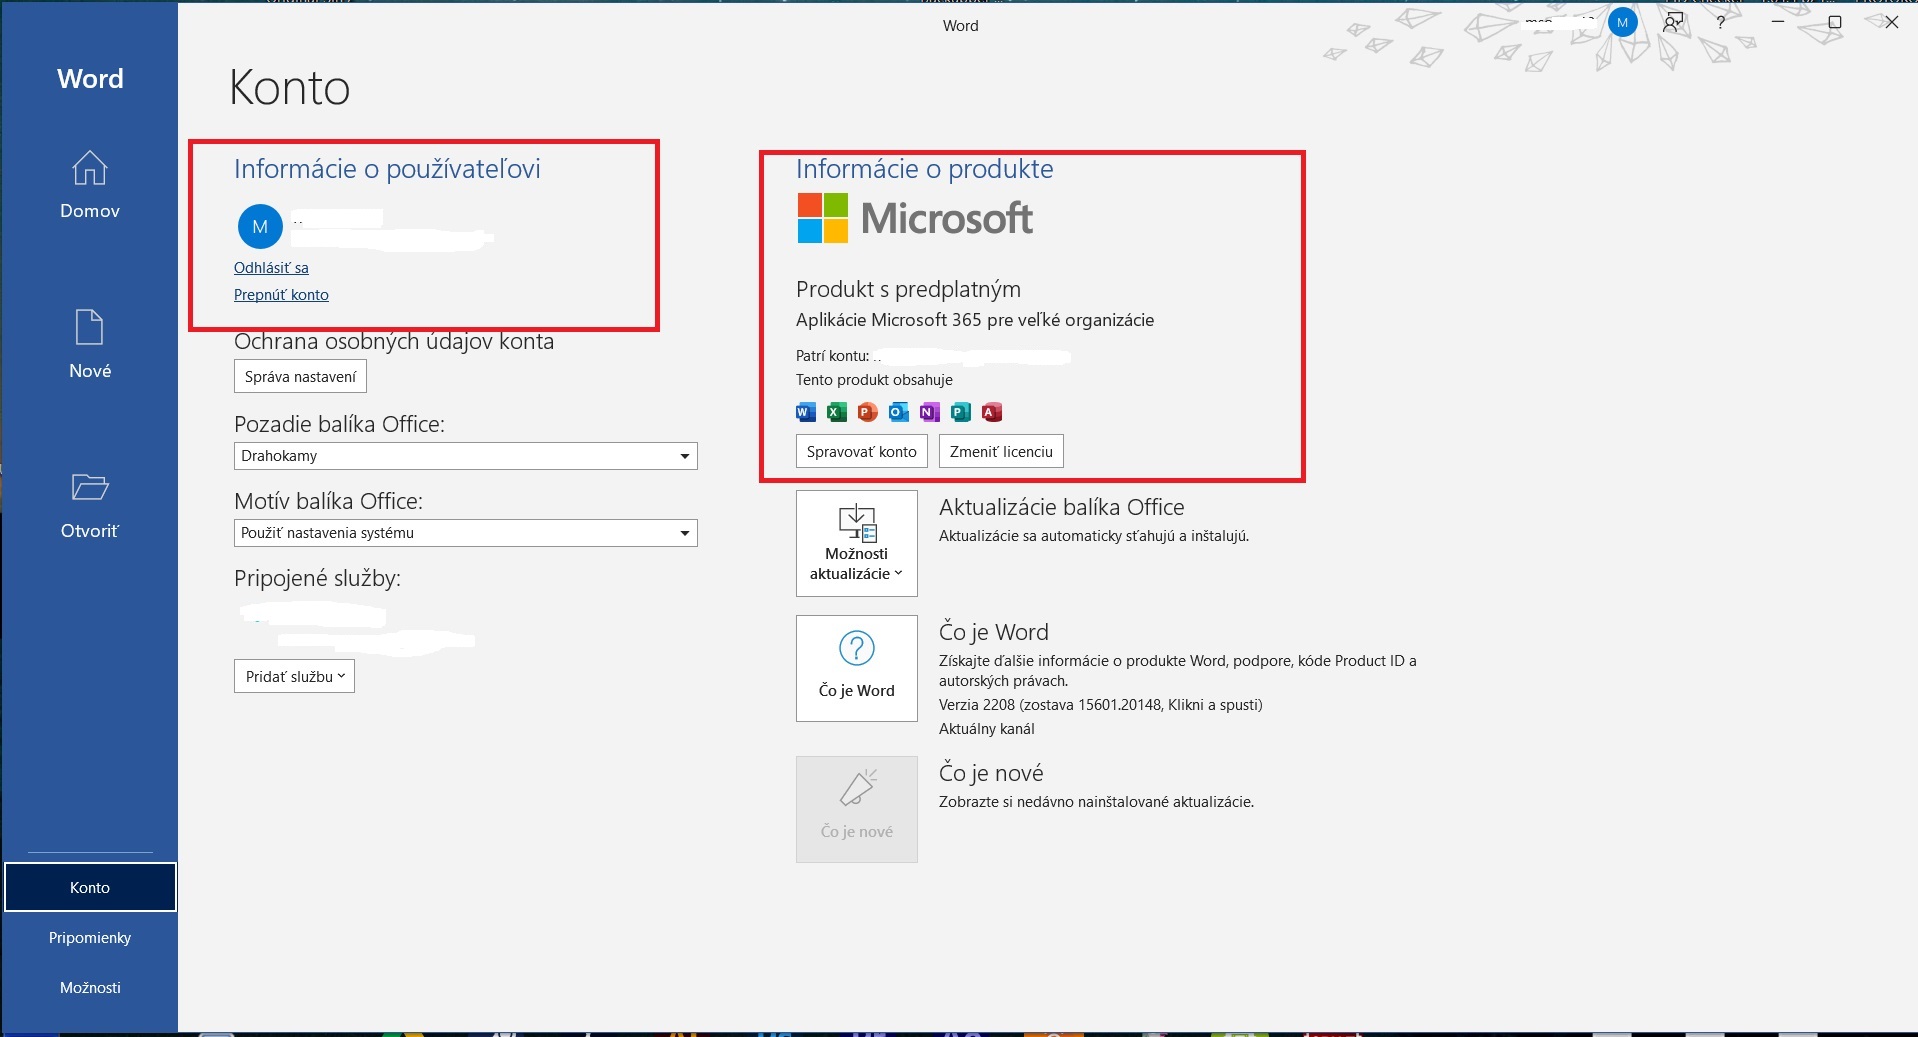The image size is (1918, 1037).
Task: Click the profile avatar in user information
Action: tap(260, 227)
